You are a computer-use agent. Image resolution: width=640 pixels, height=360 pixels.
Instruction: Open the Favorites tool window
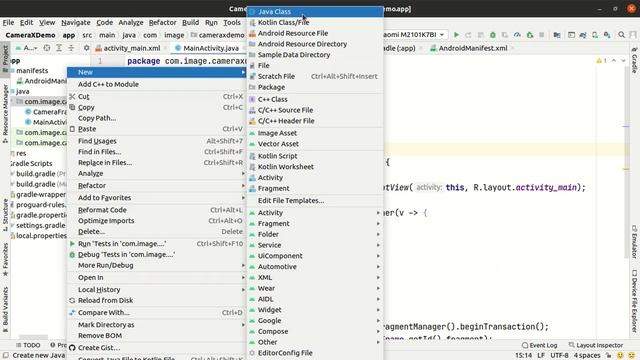pyautogui.click(x=5, y=259)
